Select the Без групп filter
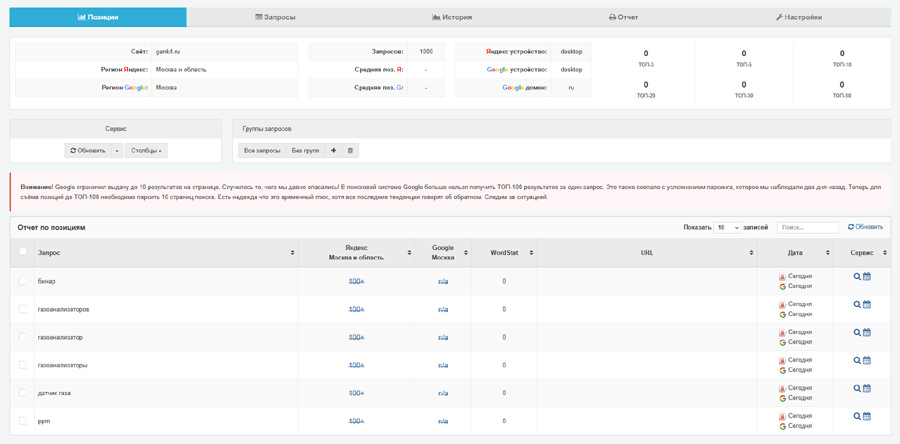 tap(305, 151)
